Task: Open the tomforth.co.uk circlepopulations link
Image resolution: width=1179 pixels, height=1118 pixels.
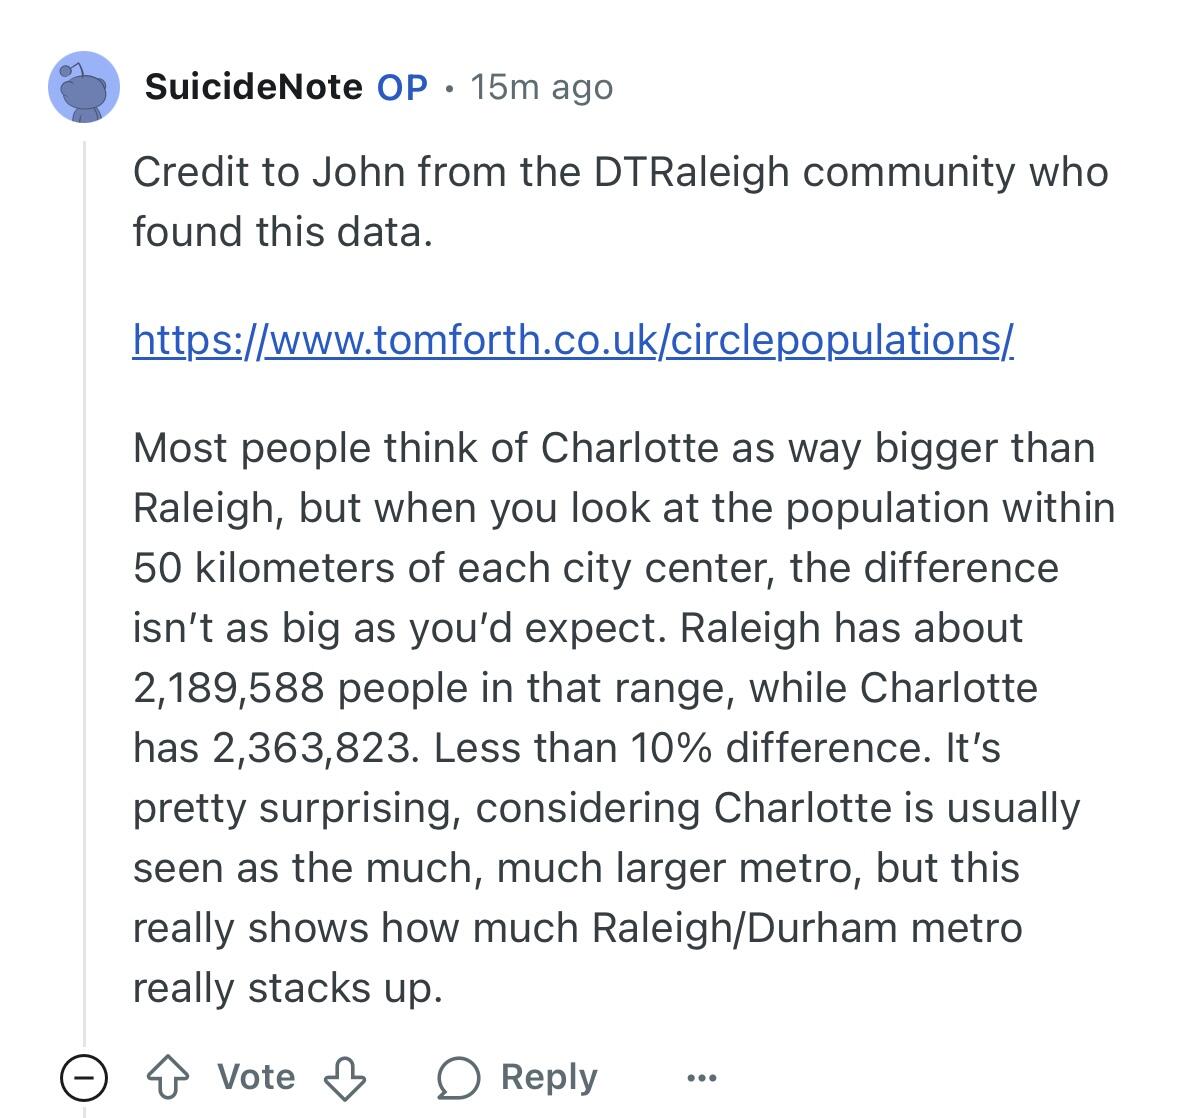Action: coord(573,340)
